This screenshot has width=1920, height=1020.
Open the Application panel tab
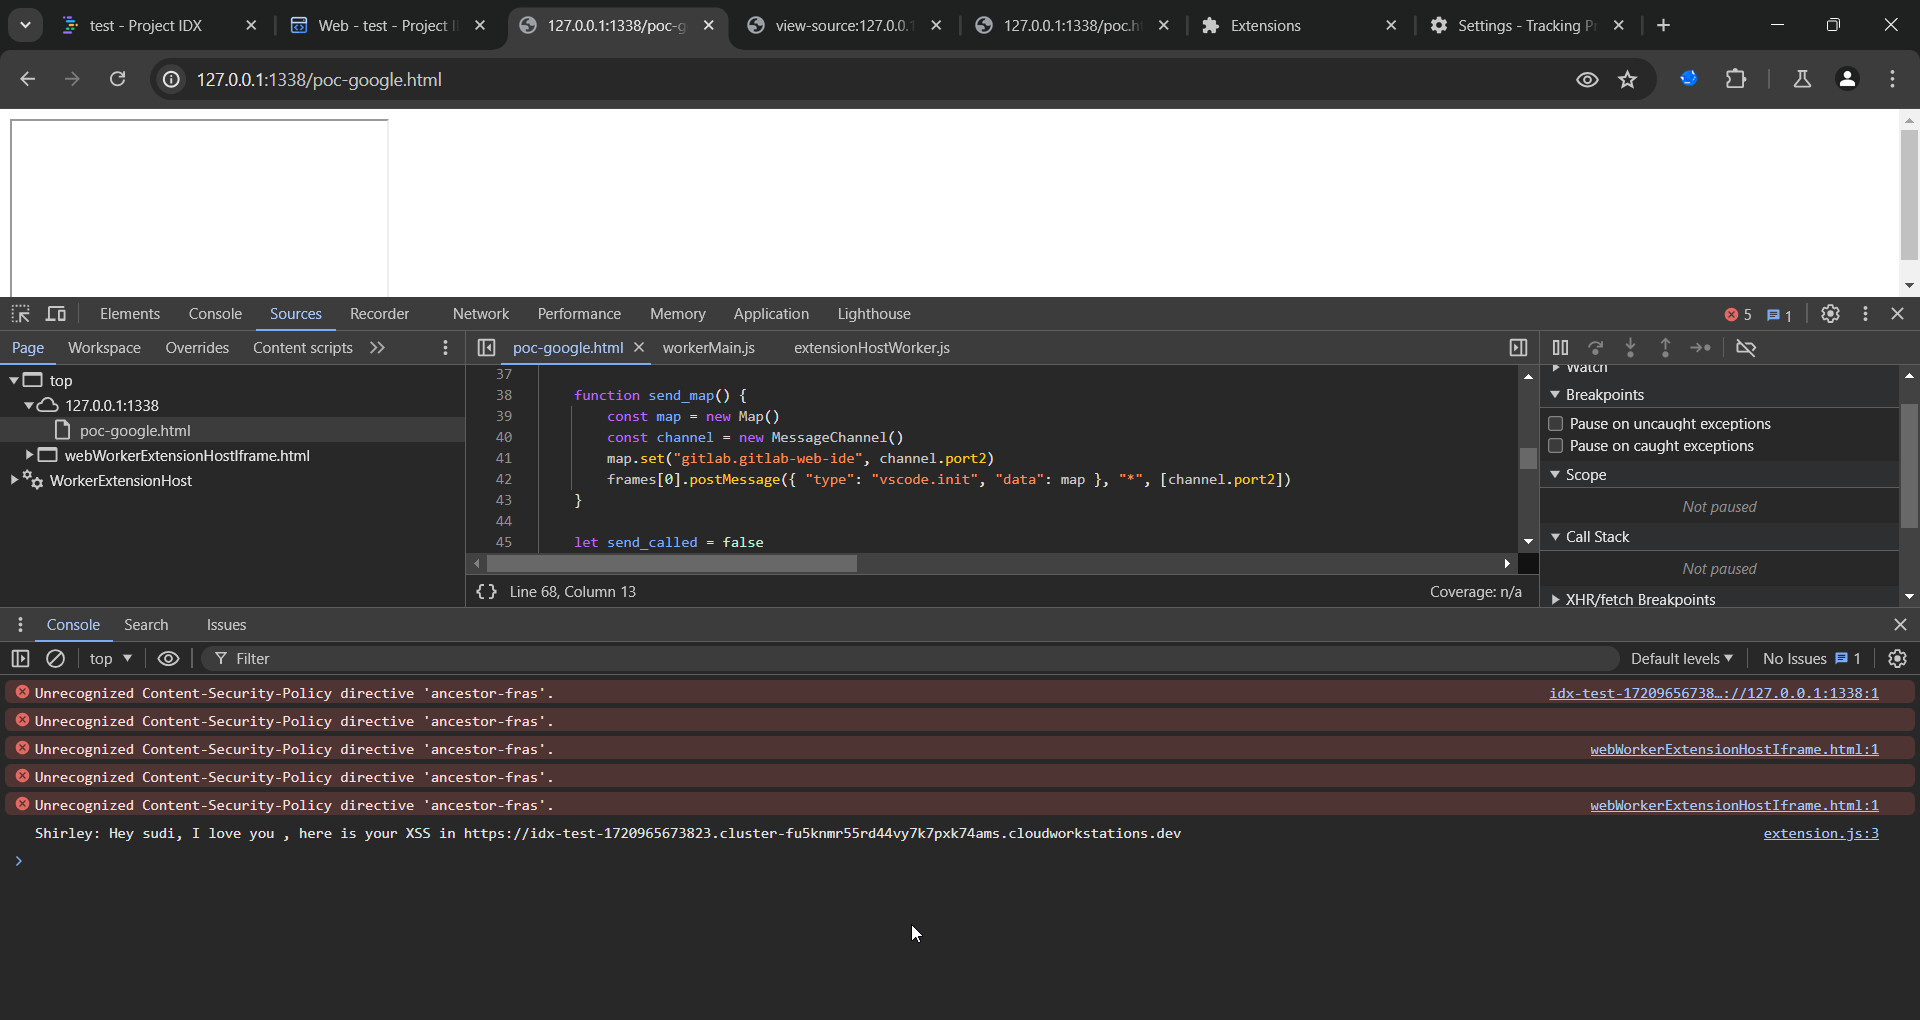point(771,314)
